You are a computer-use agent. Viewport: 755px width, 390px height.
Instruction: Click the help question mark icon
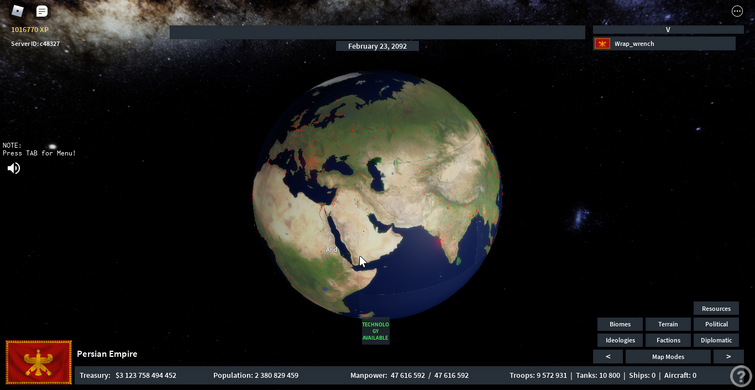(x=740, y=376)
